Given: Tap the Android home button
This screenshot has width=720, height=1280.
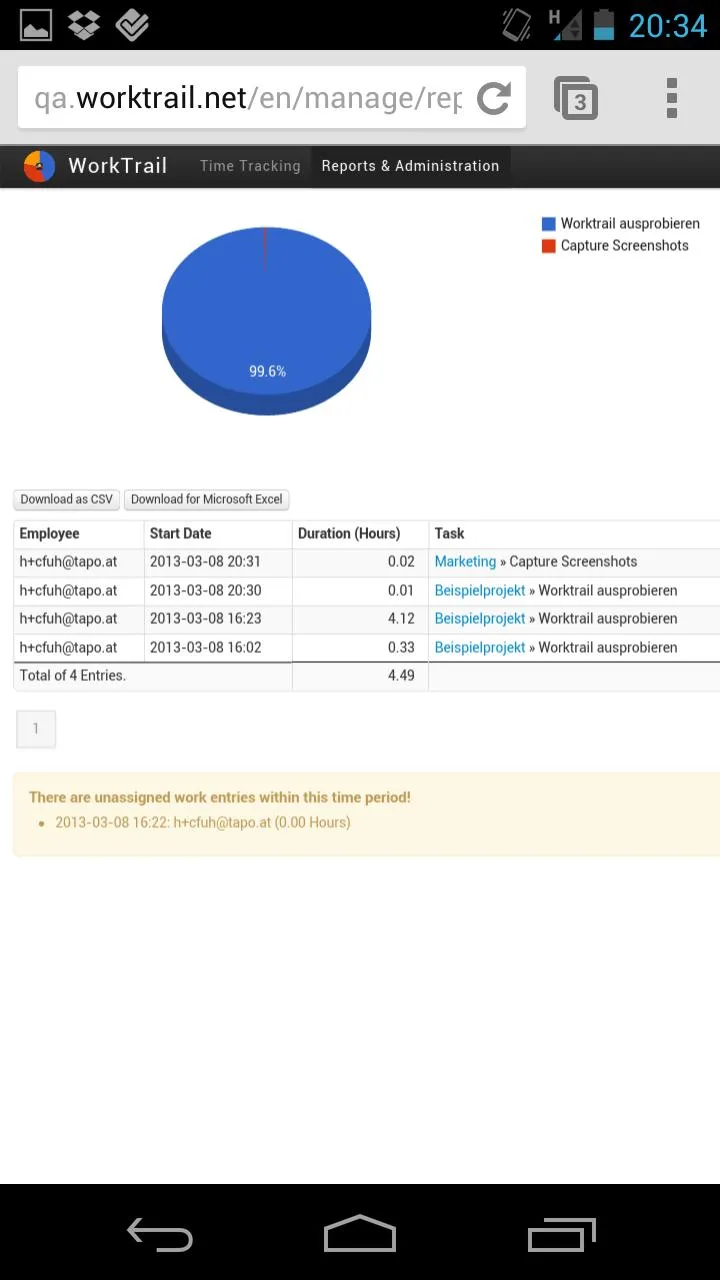Looking at the screenshot, I should (x=360, y=1233).
